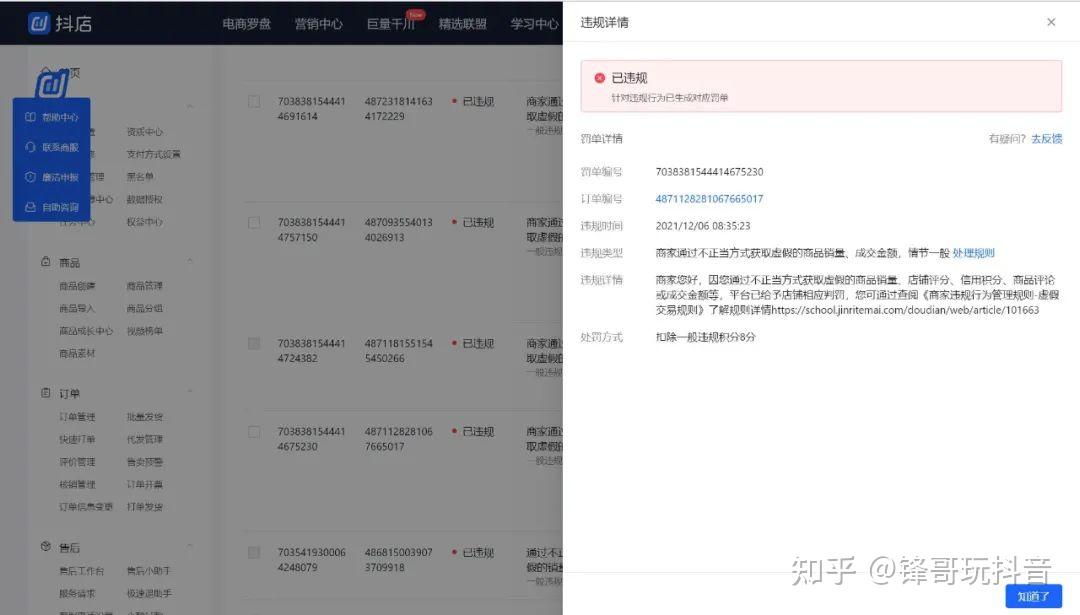This screenshot has height=615, width=1080.
Task: Open the 去反馈 feedback link
Action: [x=1046, y=138]
